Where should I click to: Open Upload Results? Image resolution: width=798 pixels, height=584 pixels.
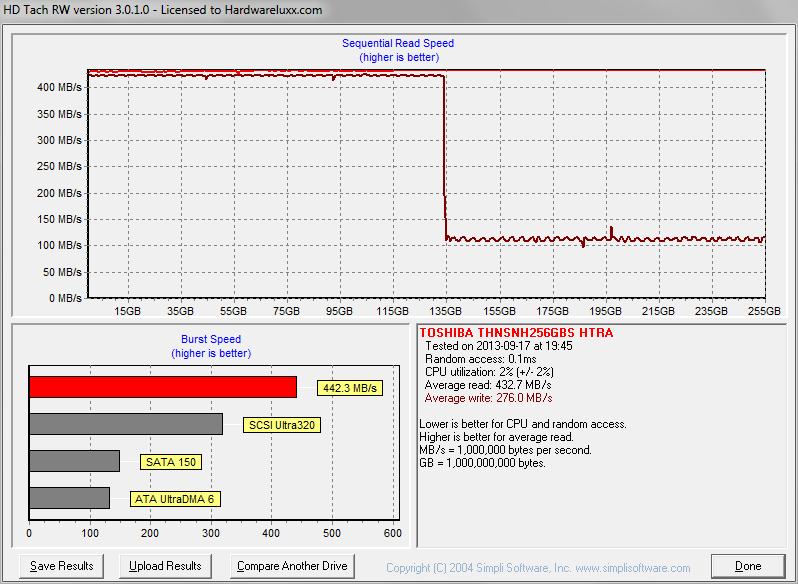pos(165,566)
